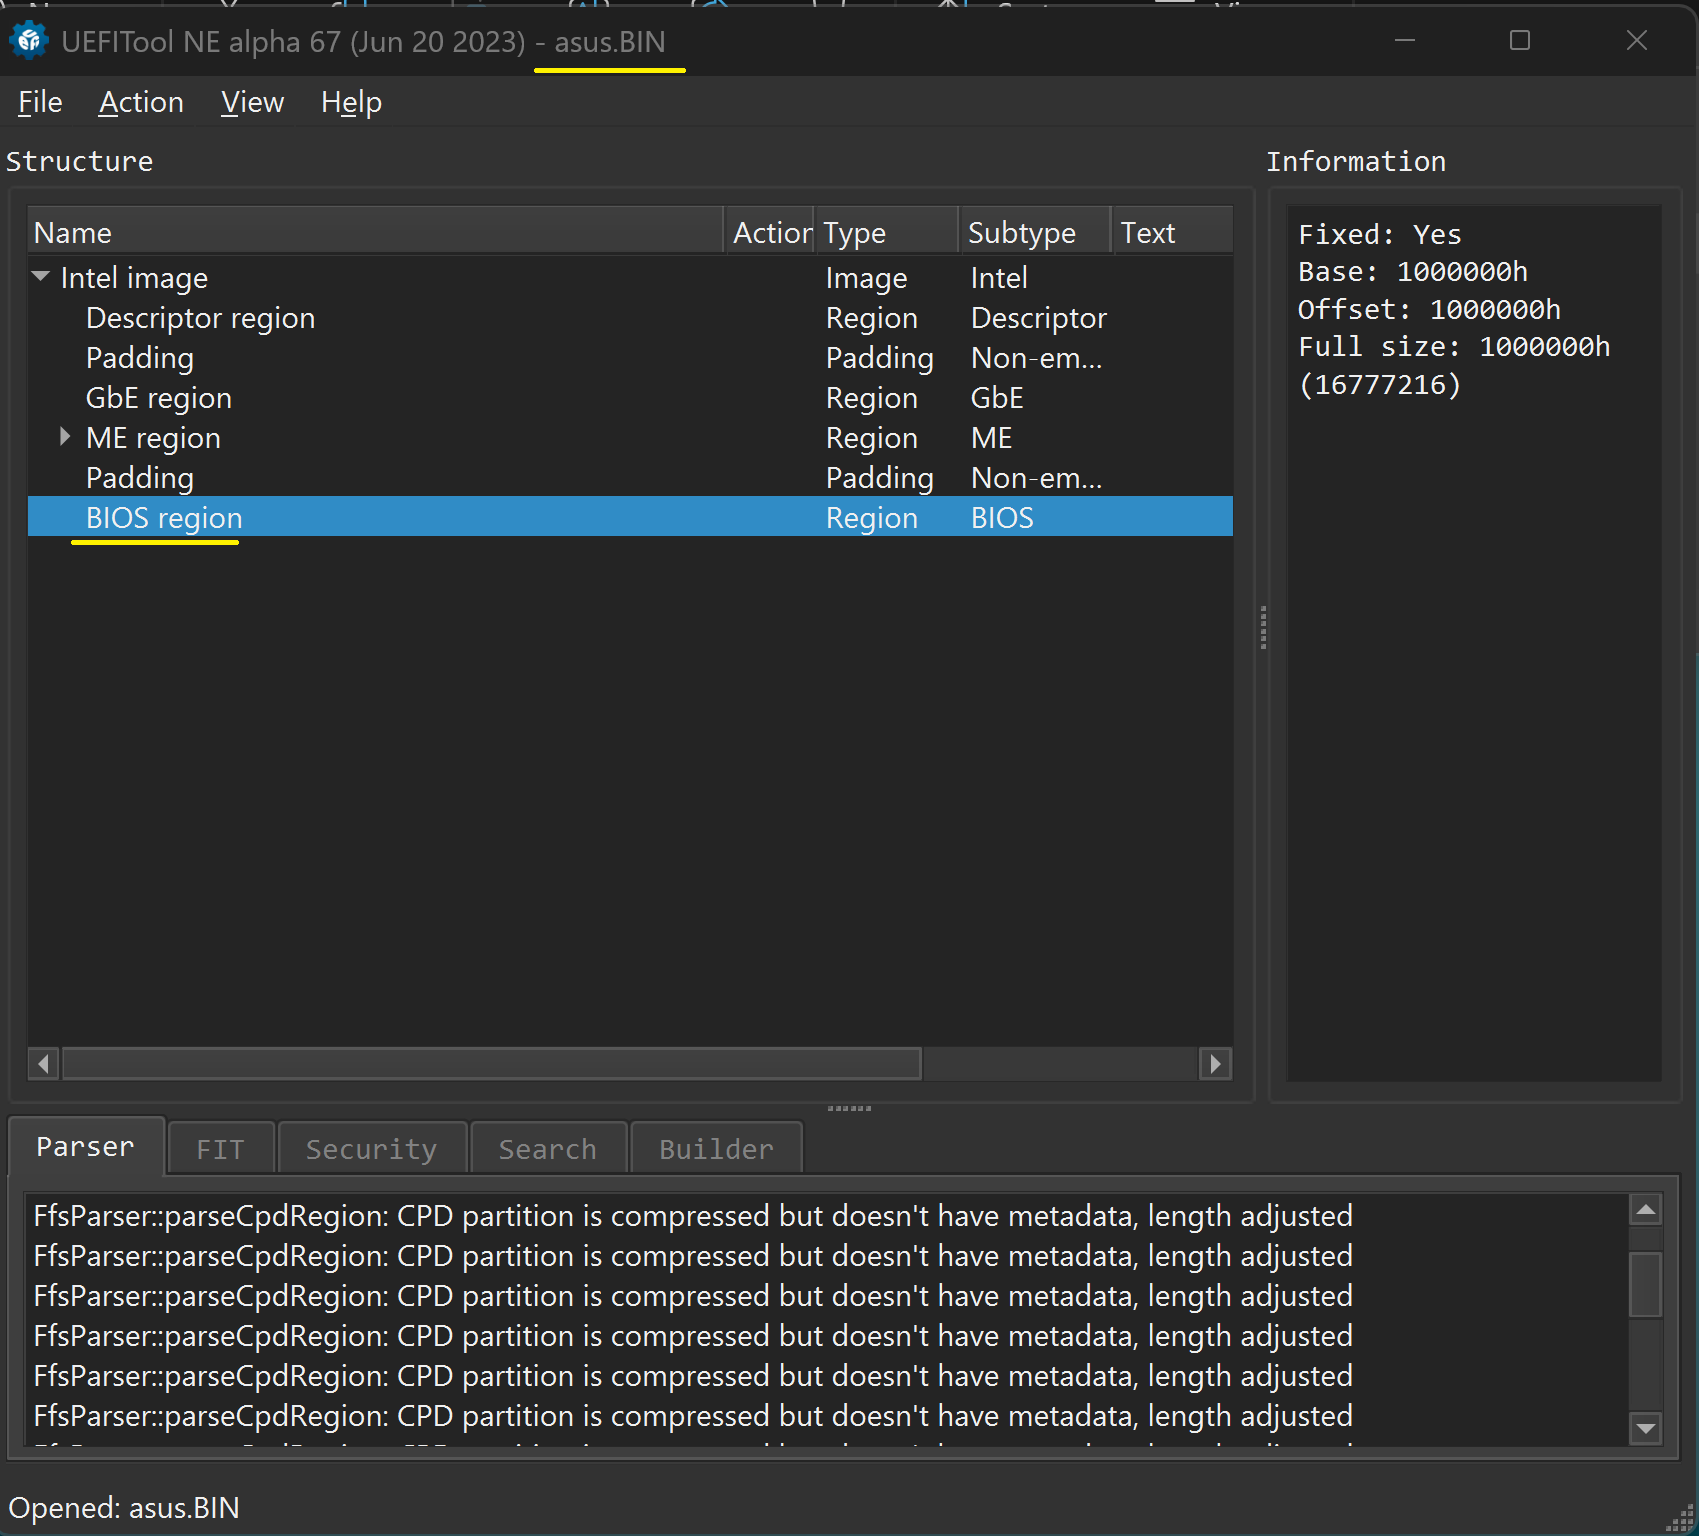Click the structure tree horizontal scrollbar thumb

click(x=491, y=1063)
